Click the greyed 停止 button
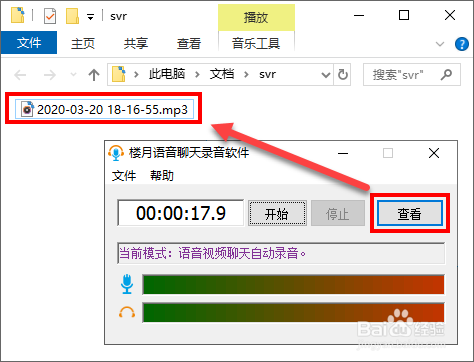The width and height of the screenshot is (474, 362). coord(338,213)
